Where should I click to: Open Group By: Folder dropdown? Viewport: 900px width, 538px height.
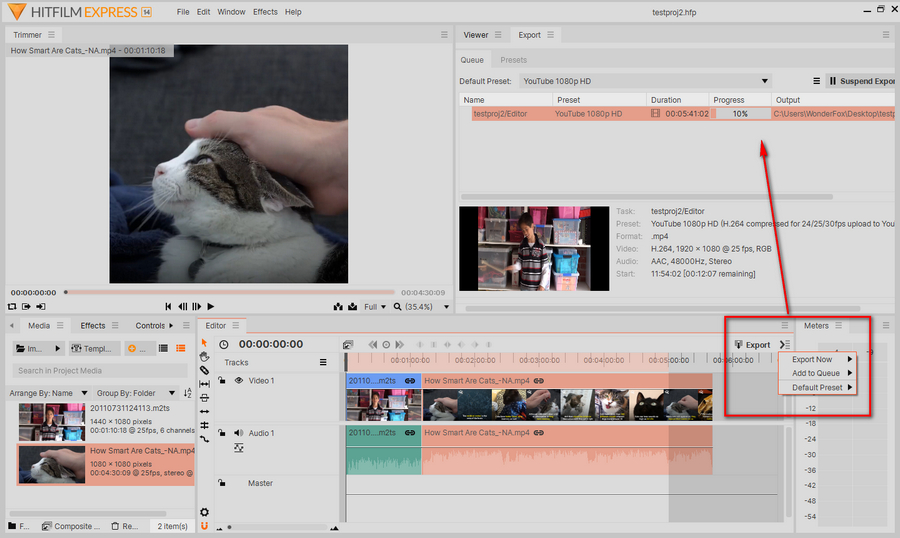(135, 393)
